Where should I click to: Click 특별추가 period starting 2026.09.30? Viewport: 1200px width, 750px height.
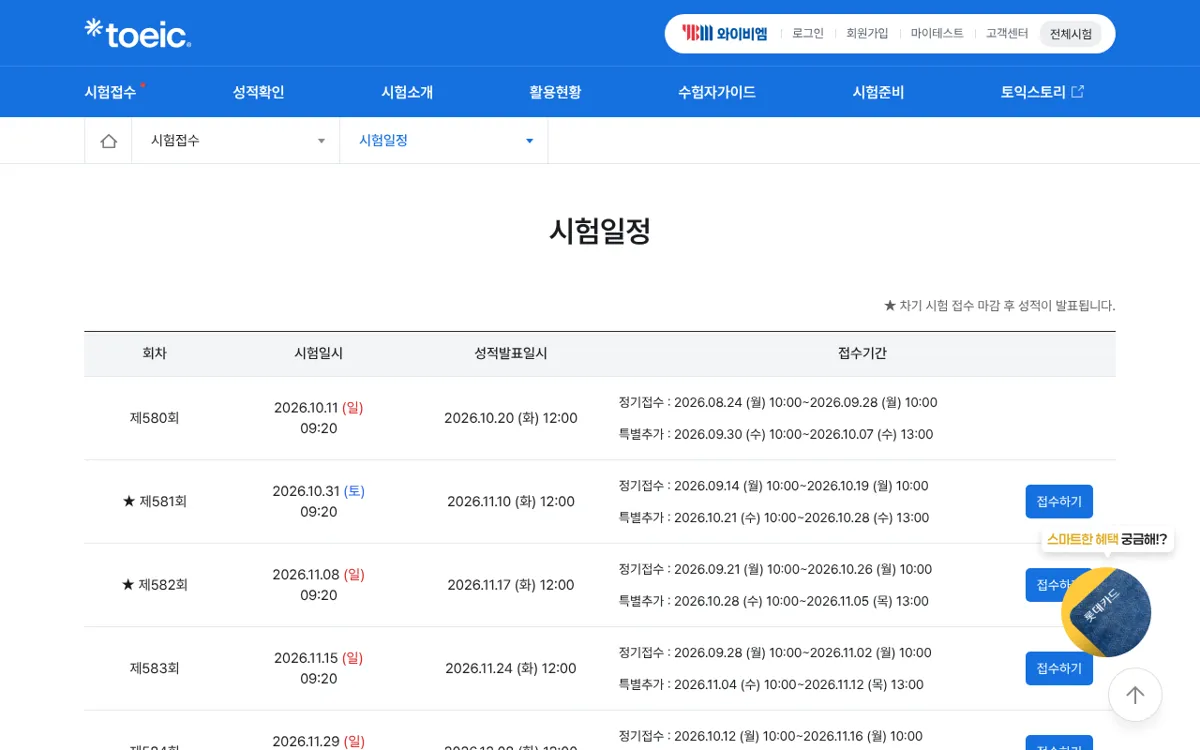pos(776,434)
